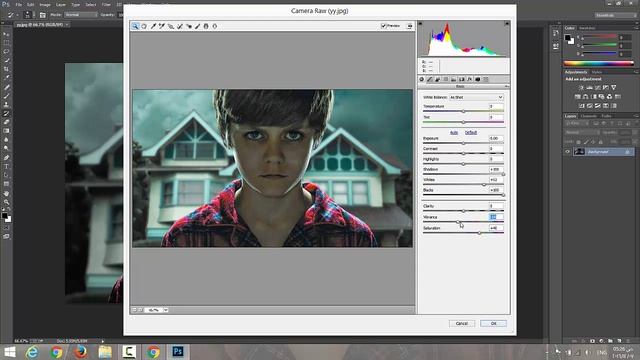This screenshot has width=640, height=360.
Task: Open the Adjustments panel flyout menu
Action: pyautogui.click(x=636, y=72)
